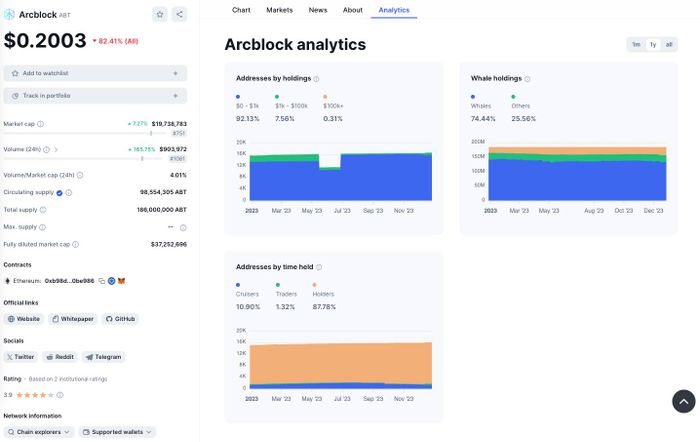Screen dimensions: 700x442
Task: Click the 82.41% (All) price change
Action: [x=116, y=41]
